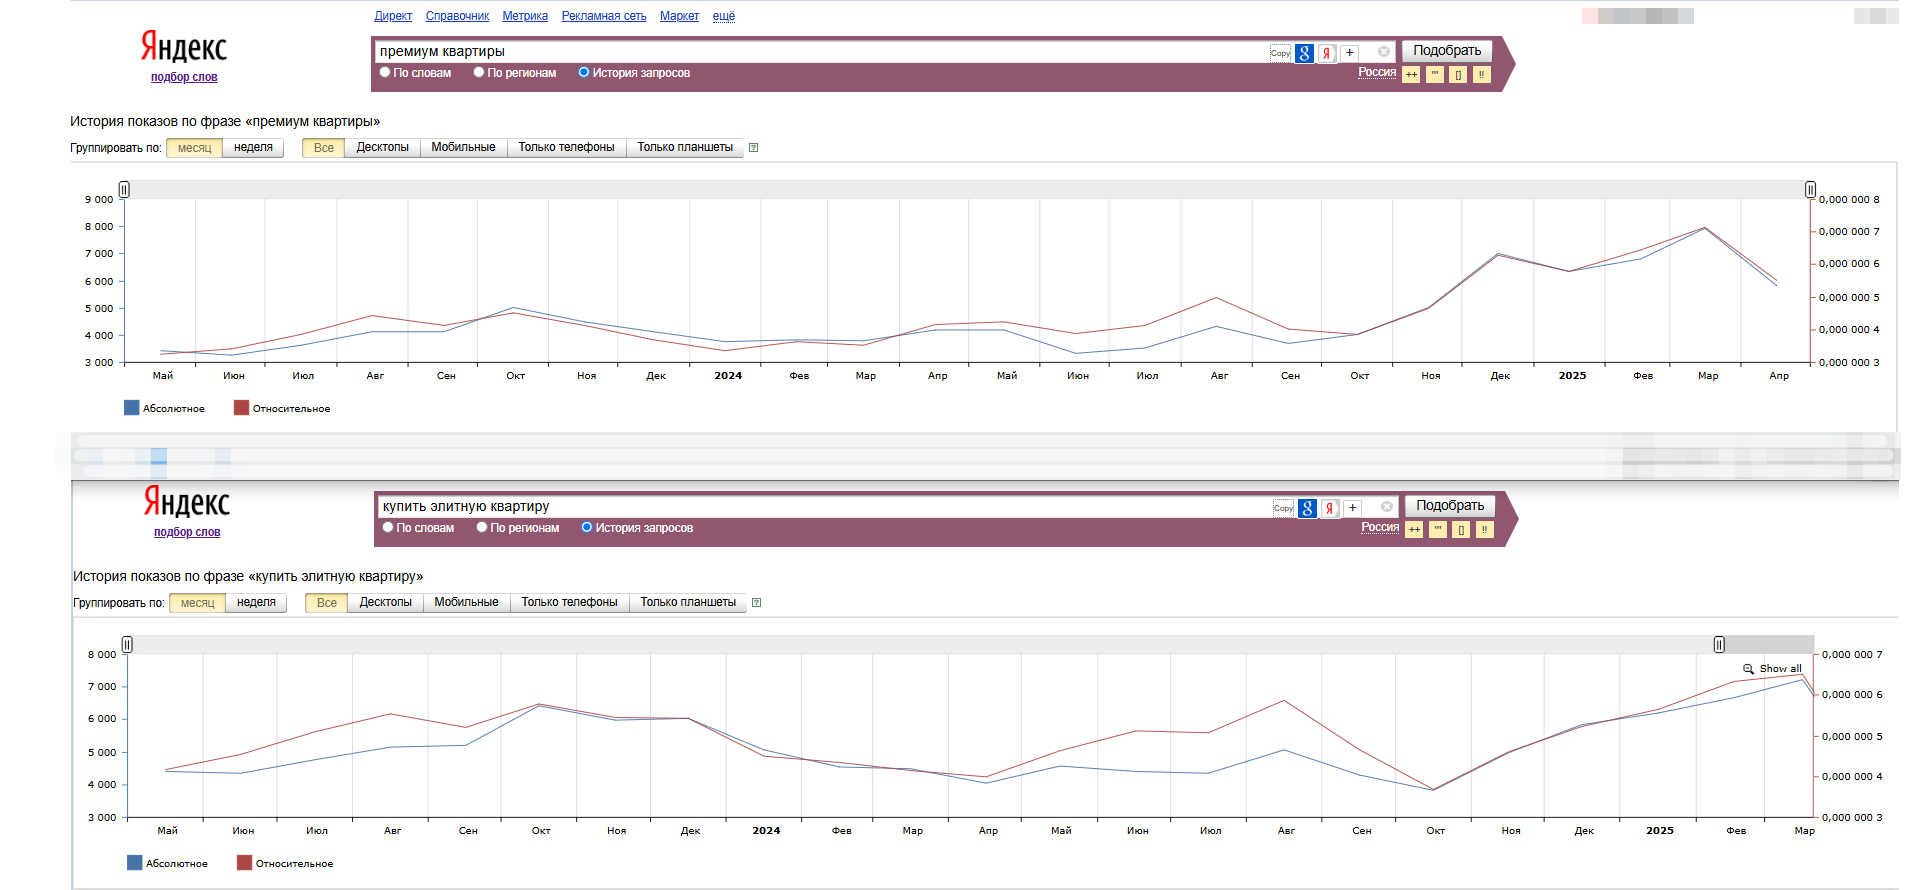
Task: Click square brackets operator icon under «премиум квартиры»
Action: tap(1458, 75)
